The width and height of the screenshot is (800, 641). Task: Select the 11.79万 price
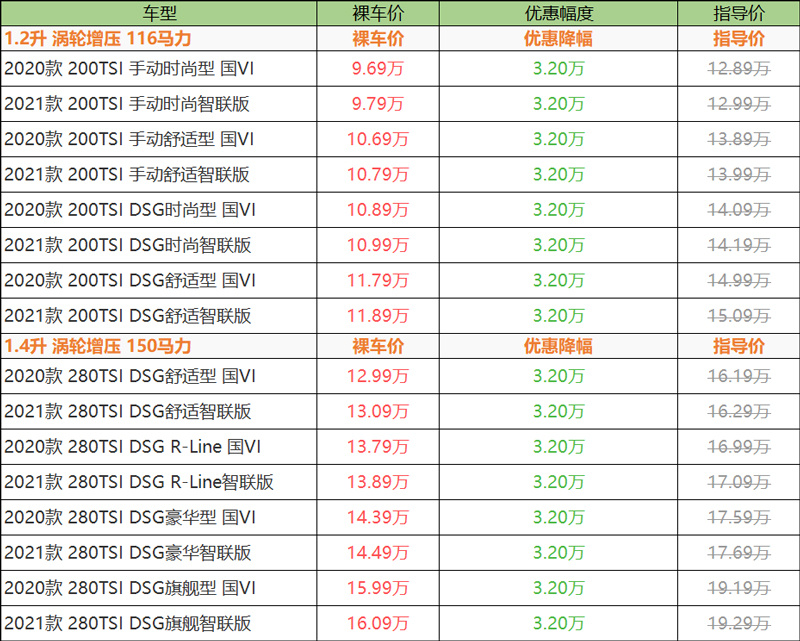click(378, 280)
